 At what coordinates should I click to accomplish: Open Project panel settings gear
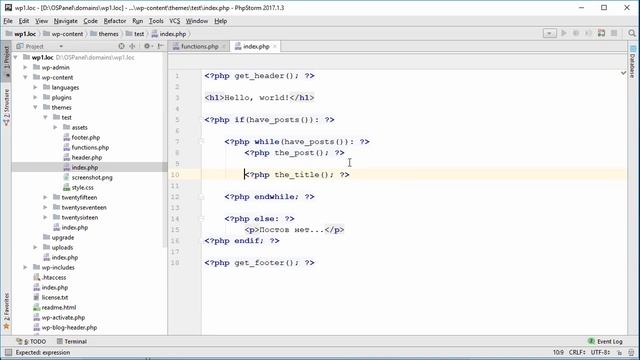pyautogui.click(x=148, y=46)
